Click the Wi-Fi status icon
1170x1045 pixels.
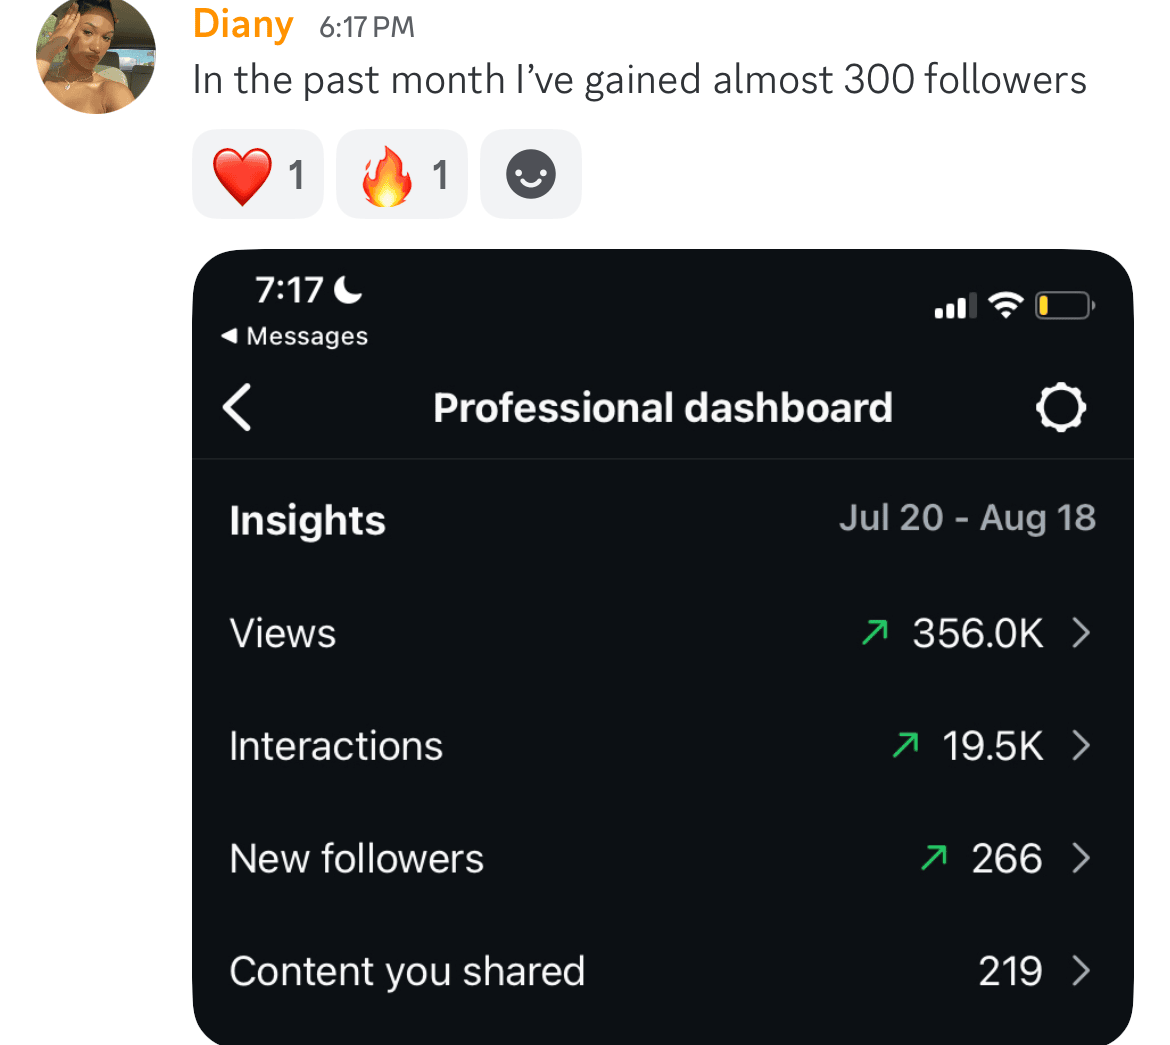[1003, 305]
